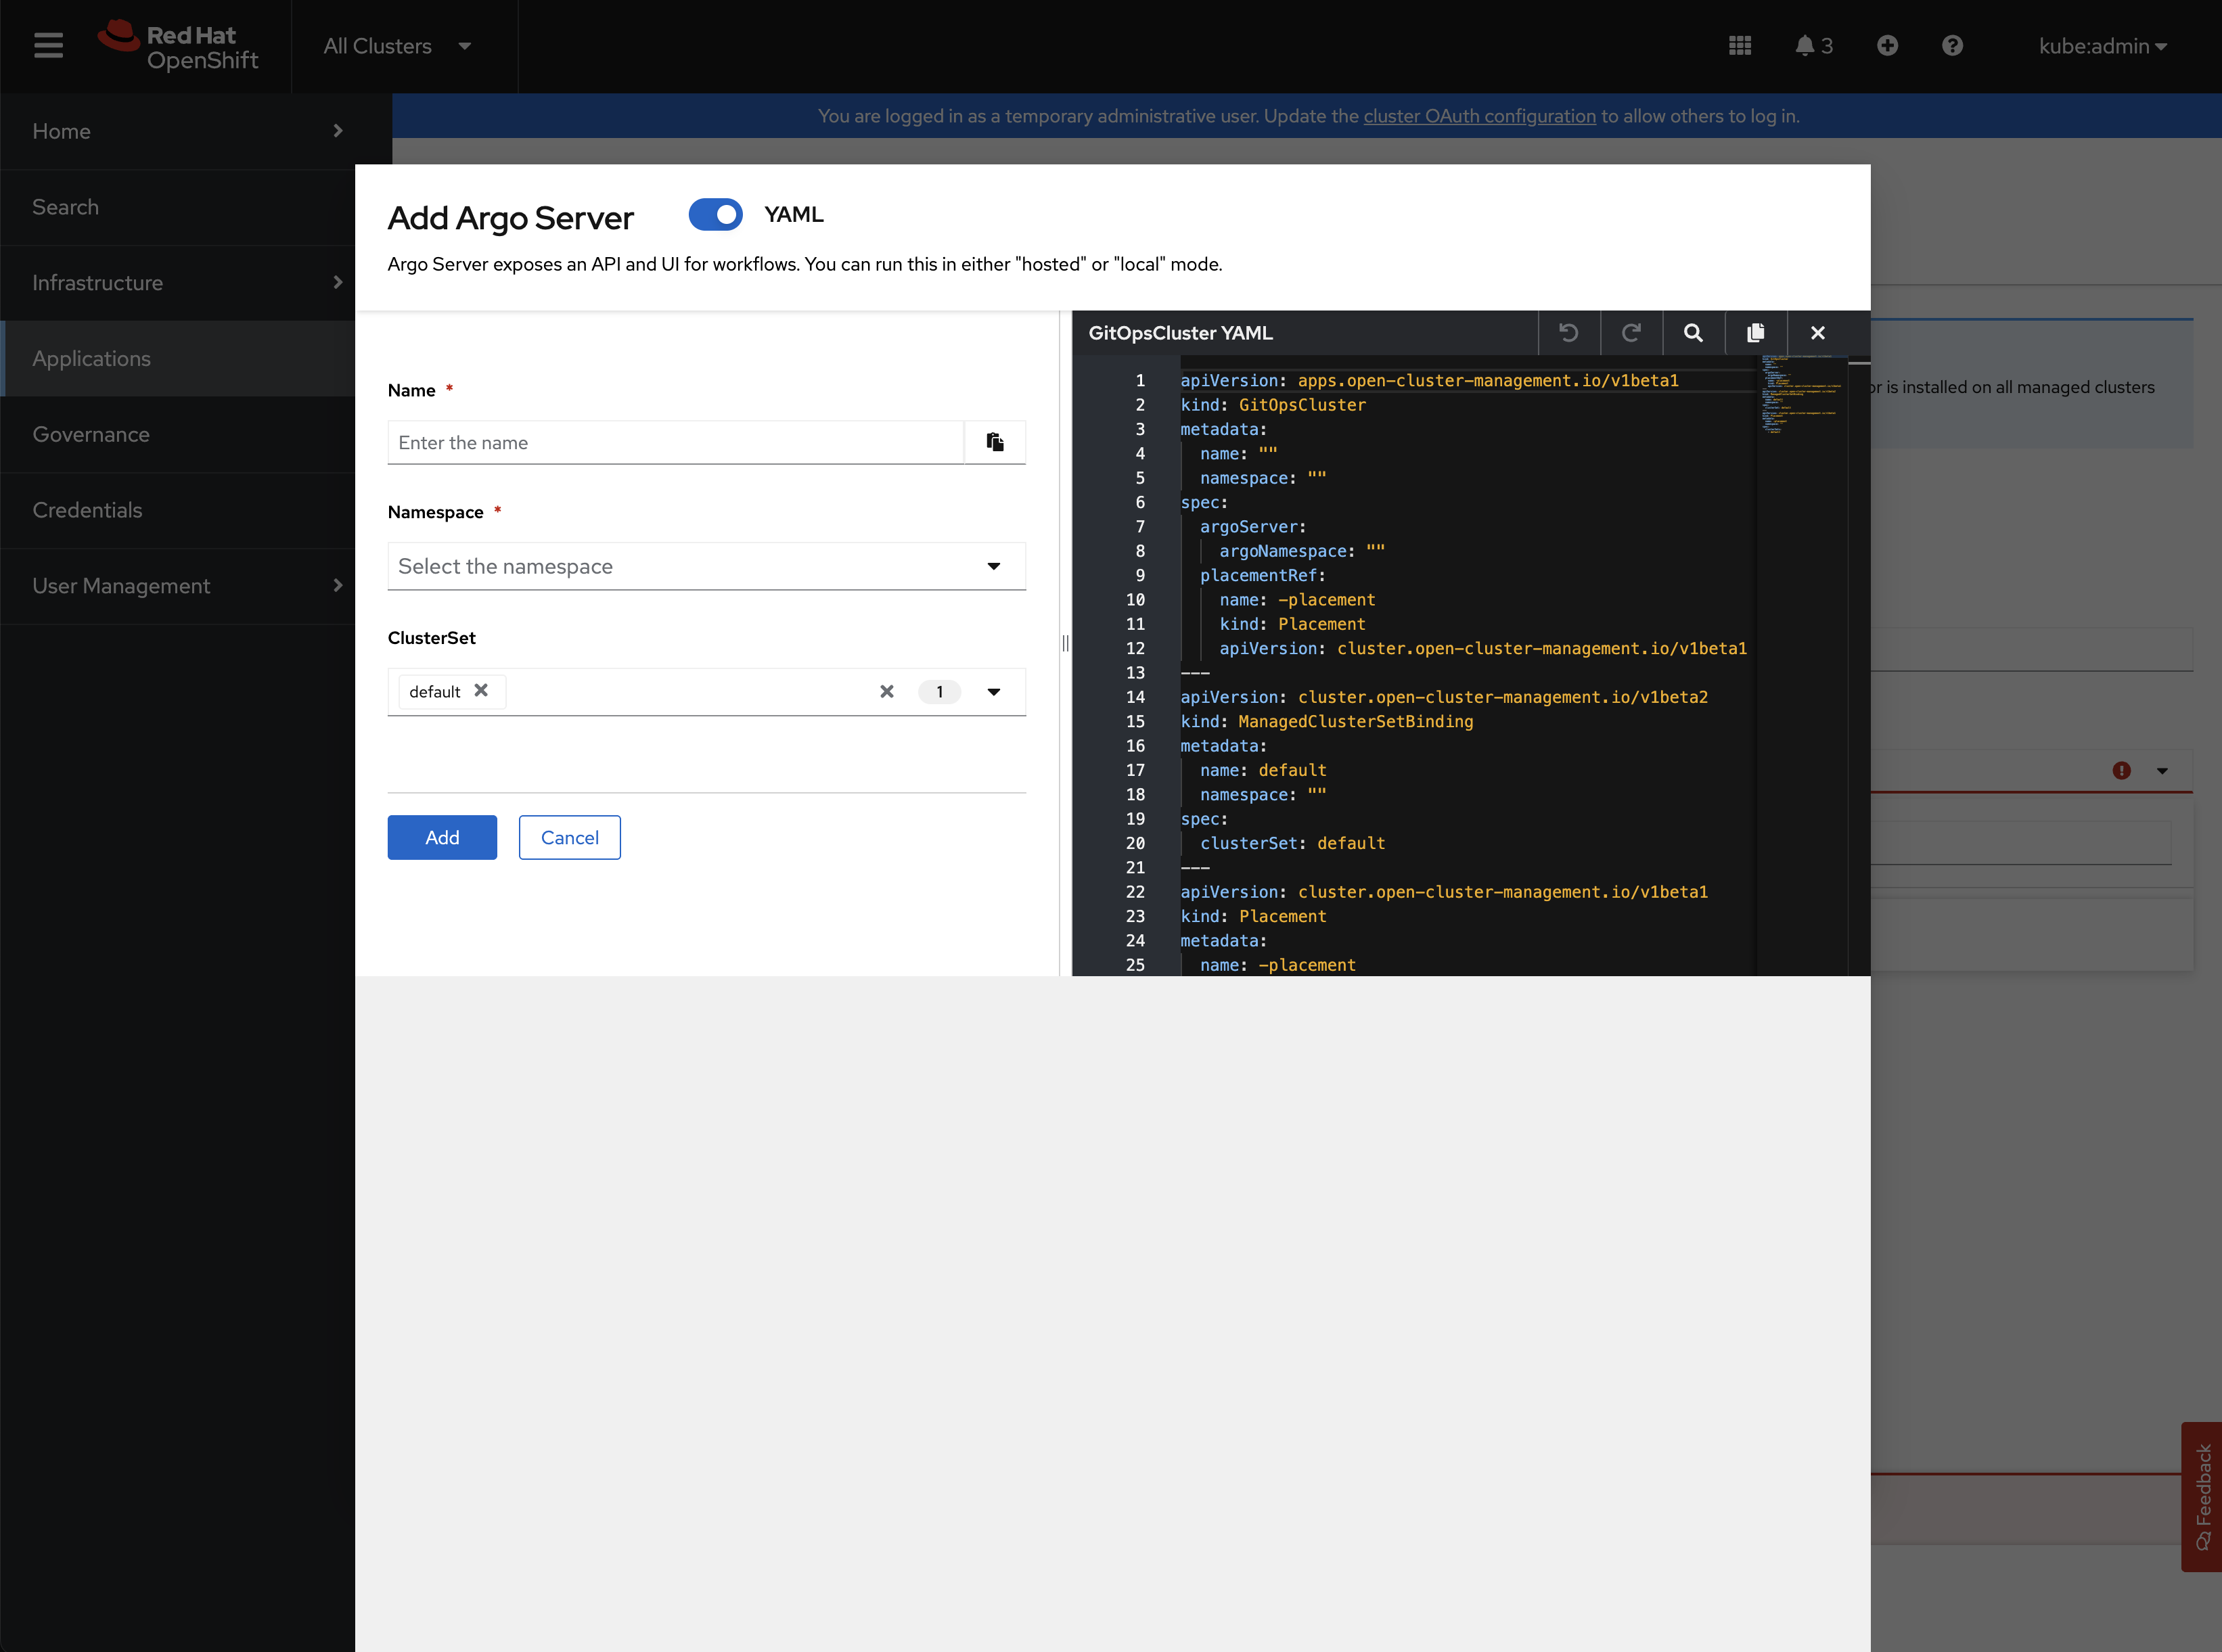Viewport: 2222px width, 1652px height.
Task: Clear all ClusterSet selections
Action: (886, 692)
